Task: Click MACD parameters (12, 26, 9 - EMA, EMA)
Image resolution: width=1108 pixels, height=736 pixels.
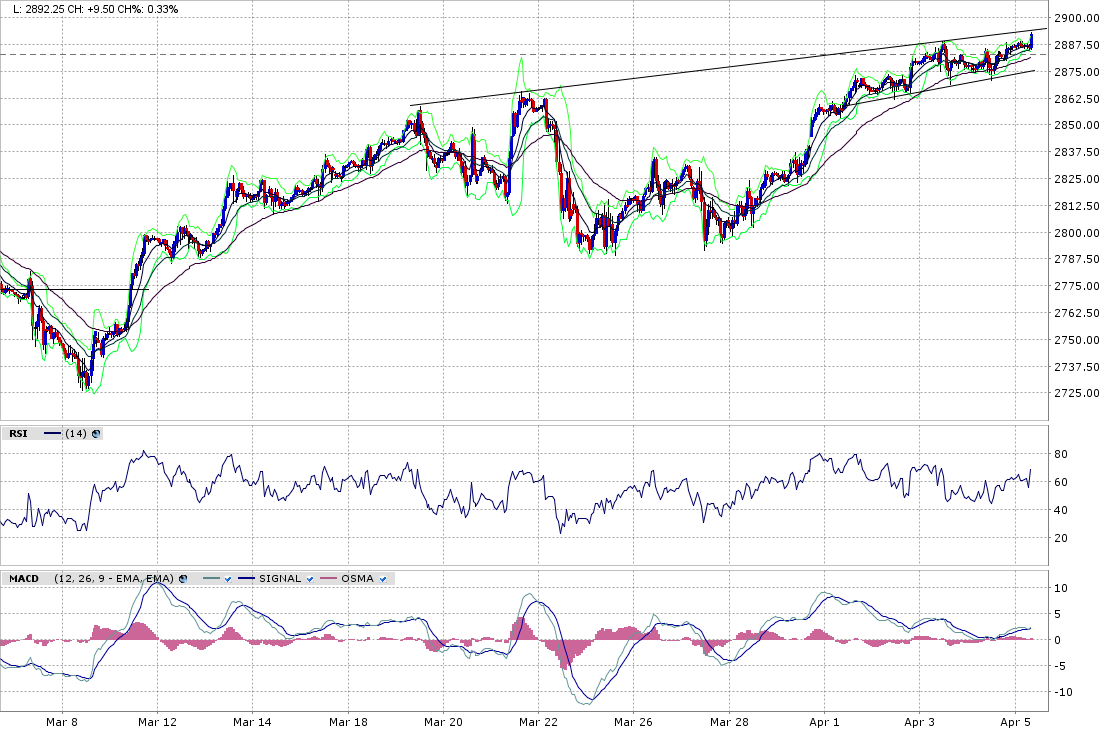Action: click(114, 578)
